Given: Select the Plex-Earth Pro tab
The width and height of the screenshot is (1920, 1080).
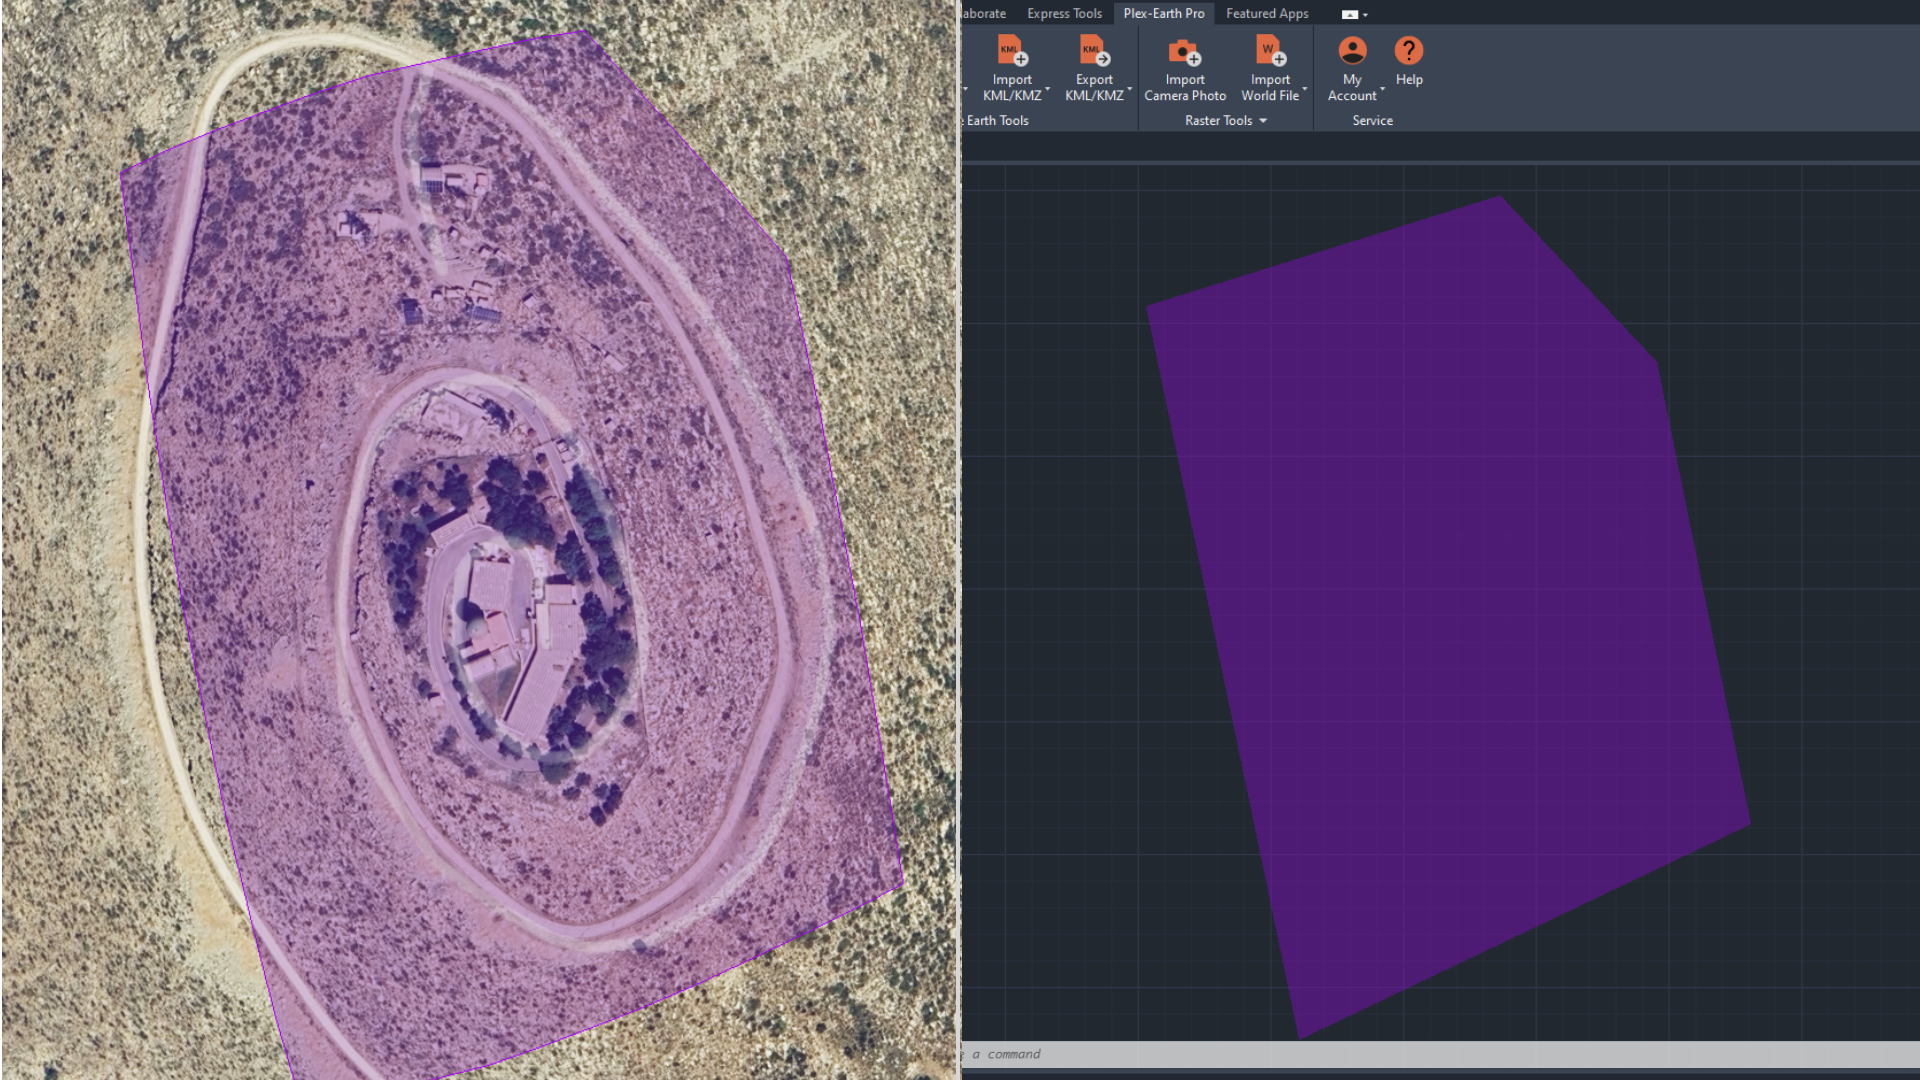Looking at the screenshot, I should (x=1163, y=13).
